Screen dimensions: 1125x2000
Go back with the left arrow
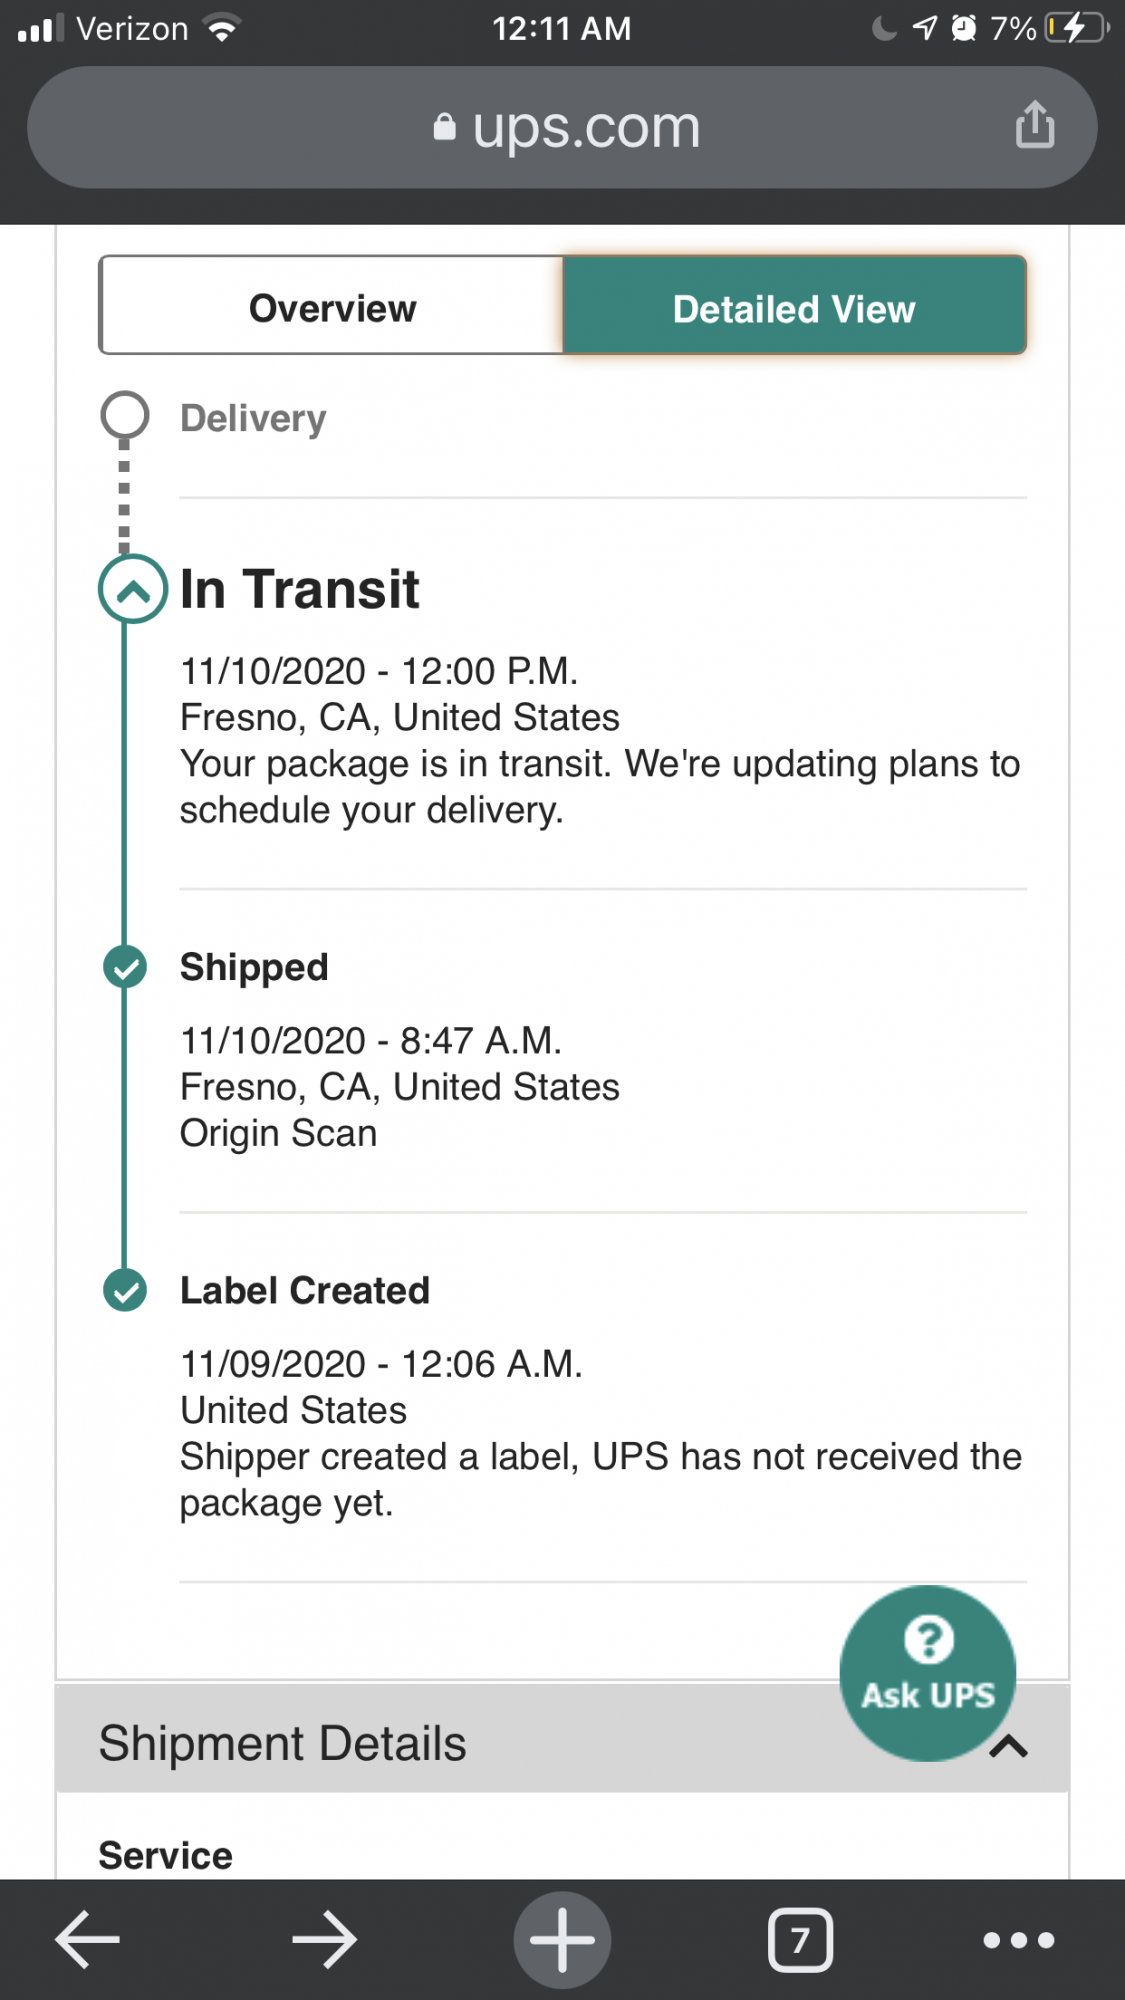[87, 1939]
